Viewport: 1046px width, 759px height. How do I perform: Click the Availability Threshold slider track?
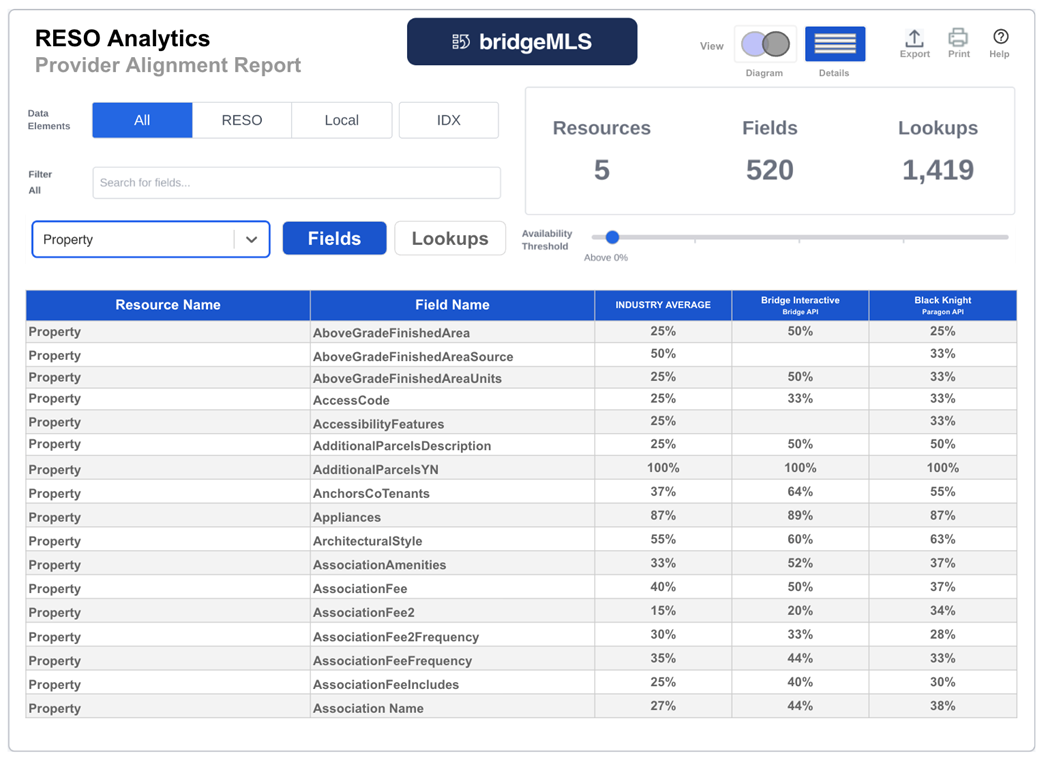[x=799, y=237]
